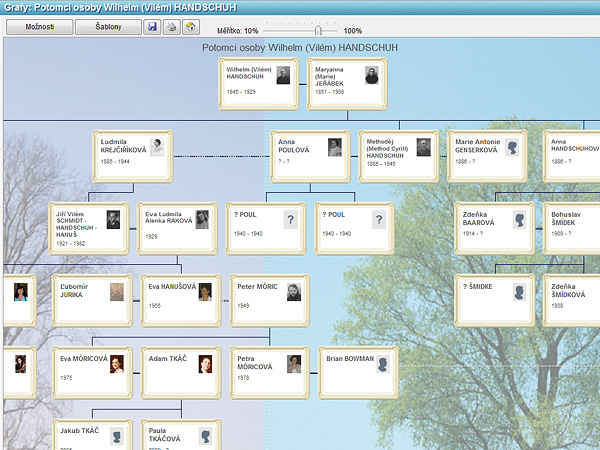Click ? ŠMIDKE silhouette icon
The width and height of the screenshot is (600, 450).
pos(519,292)
